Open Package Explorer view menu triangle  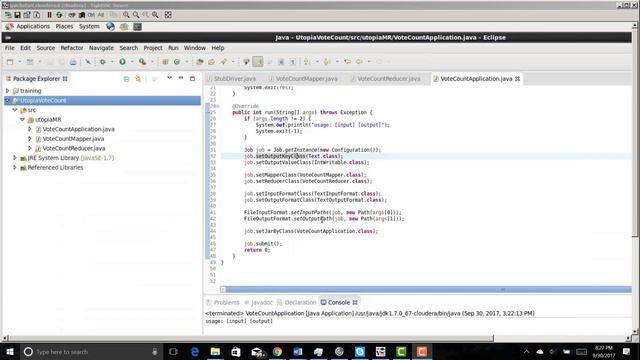pyautogui.click(x=169, y=78)
